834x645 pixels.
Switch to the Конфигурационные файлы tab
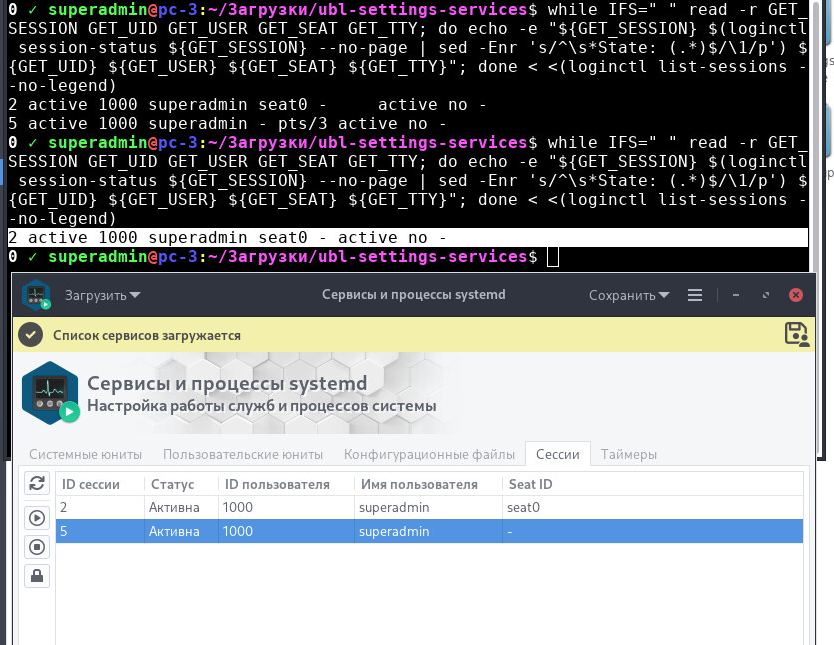[x=429, y=455]
